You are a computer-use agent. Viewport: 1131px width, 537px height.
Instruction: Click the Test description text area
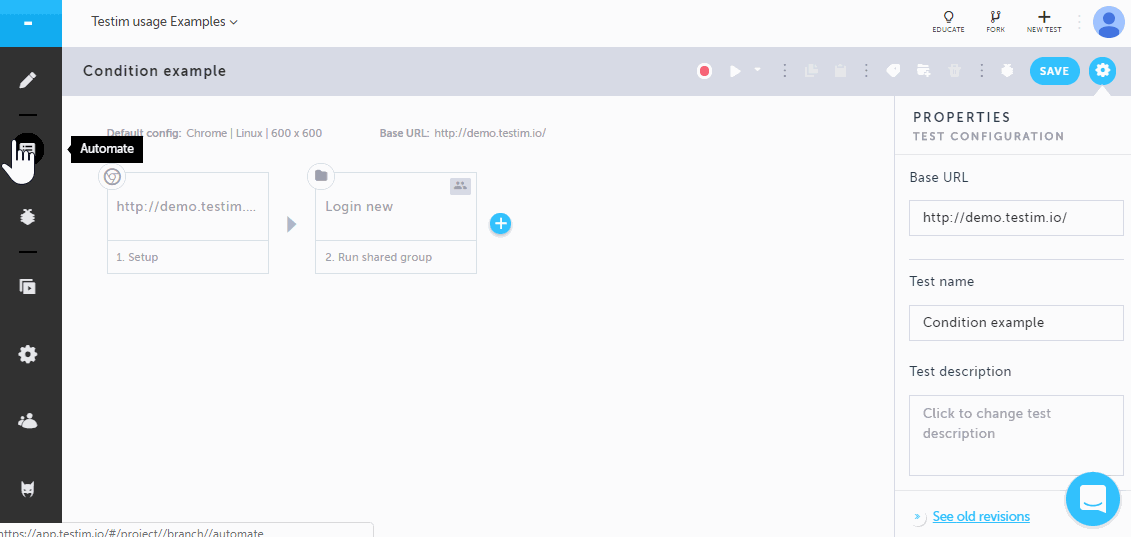point(1016,435)
